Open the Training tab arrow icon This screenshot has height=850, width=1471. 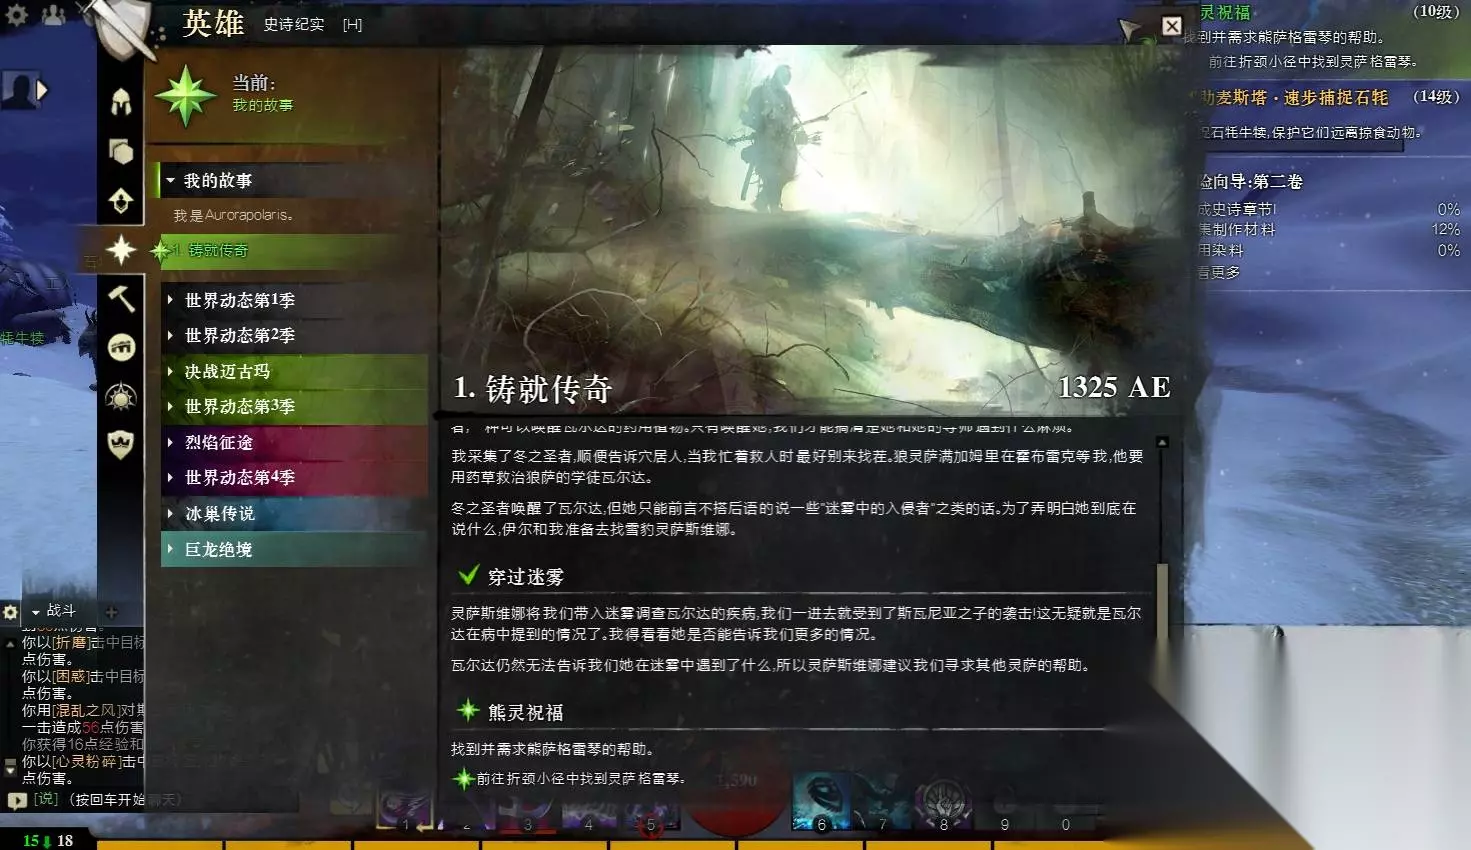[121, 201]
